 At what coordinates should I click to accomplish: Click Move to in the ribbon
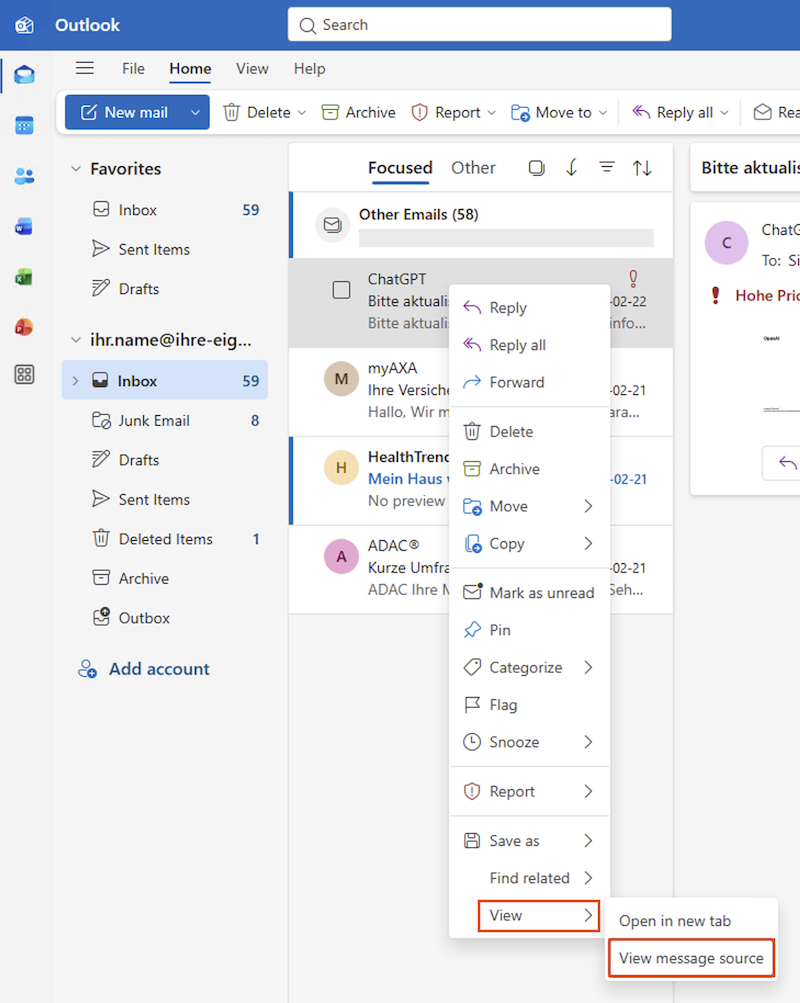pyautogui.click(x=552, y=113)
